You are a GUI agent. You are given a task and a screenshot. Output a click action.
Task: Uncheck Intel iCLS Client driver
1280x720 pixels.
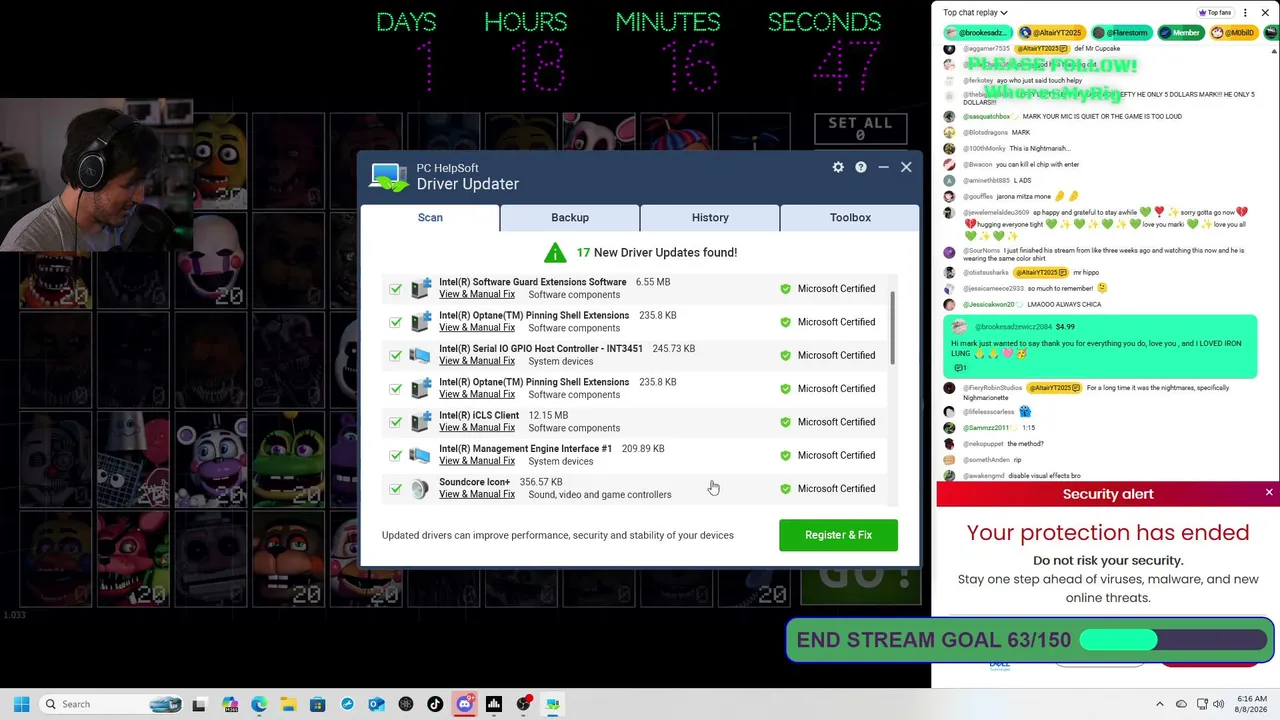point(396,422)
